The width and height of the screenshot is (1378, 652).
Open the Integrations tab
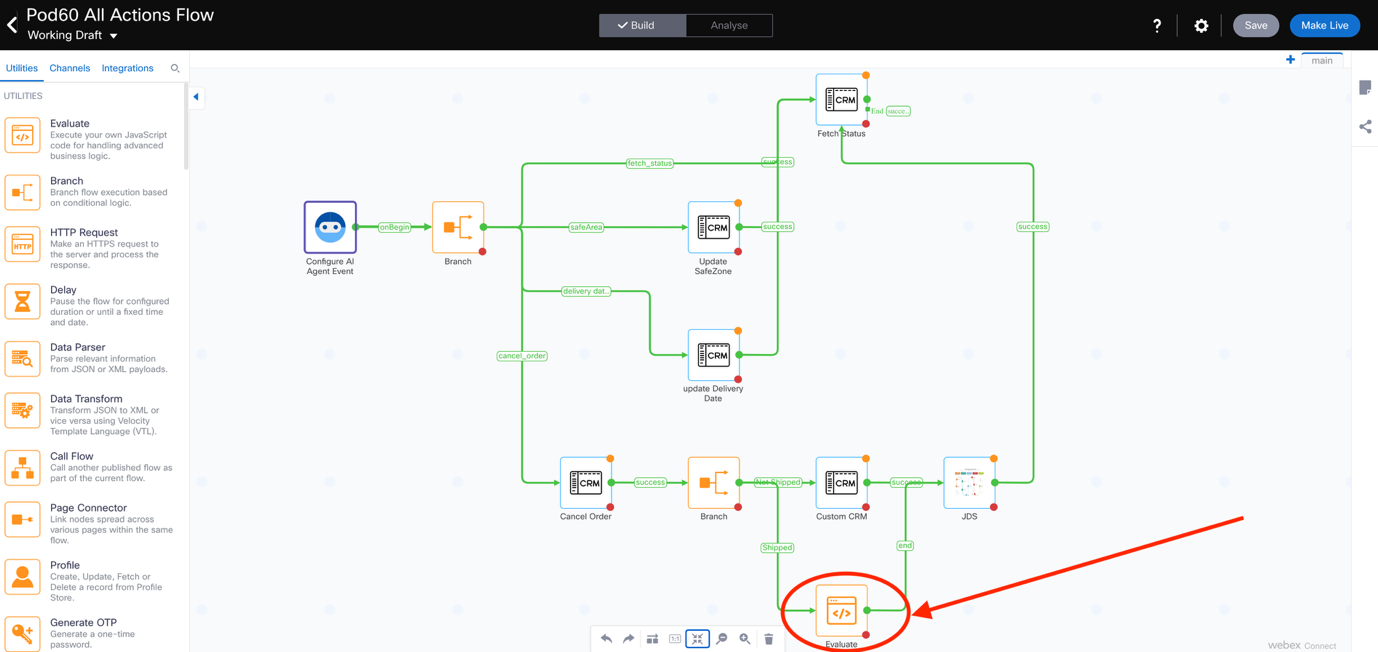point(127,68)
